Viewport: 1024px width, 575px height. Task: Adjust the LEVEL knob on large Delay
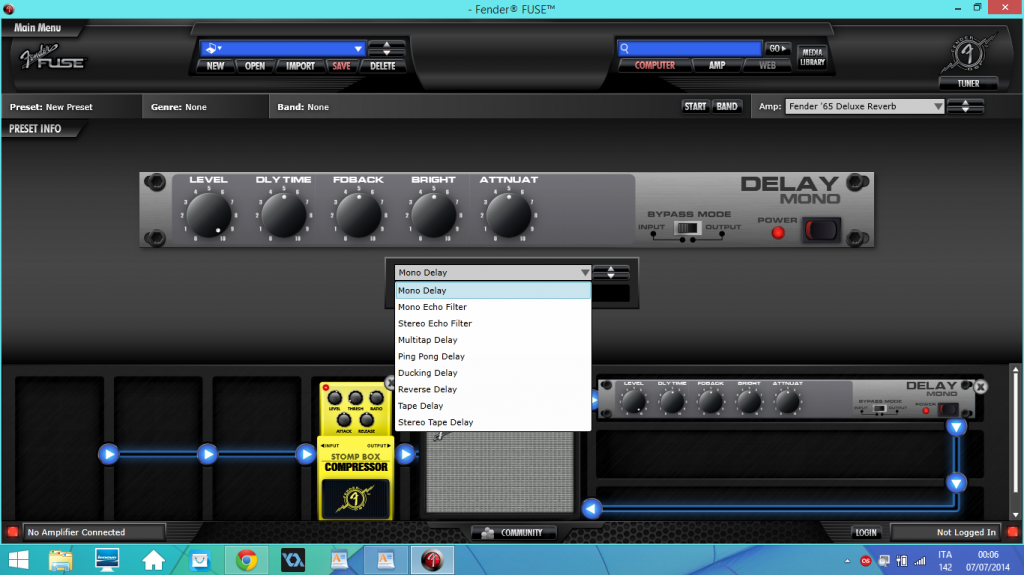[x=209, y=215]
